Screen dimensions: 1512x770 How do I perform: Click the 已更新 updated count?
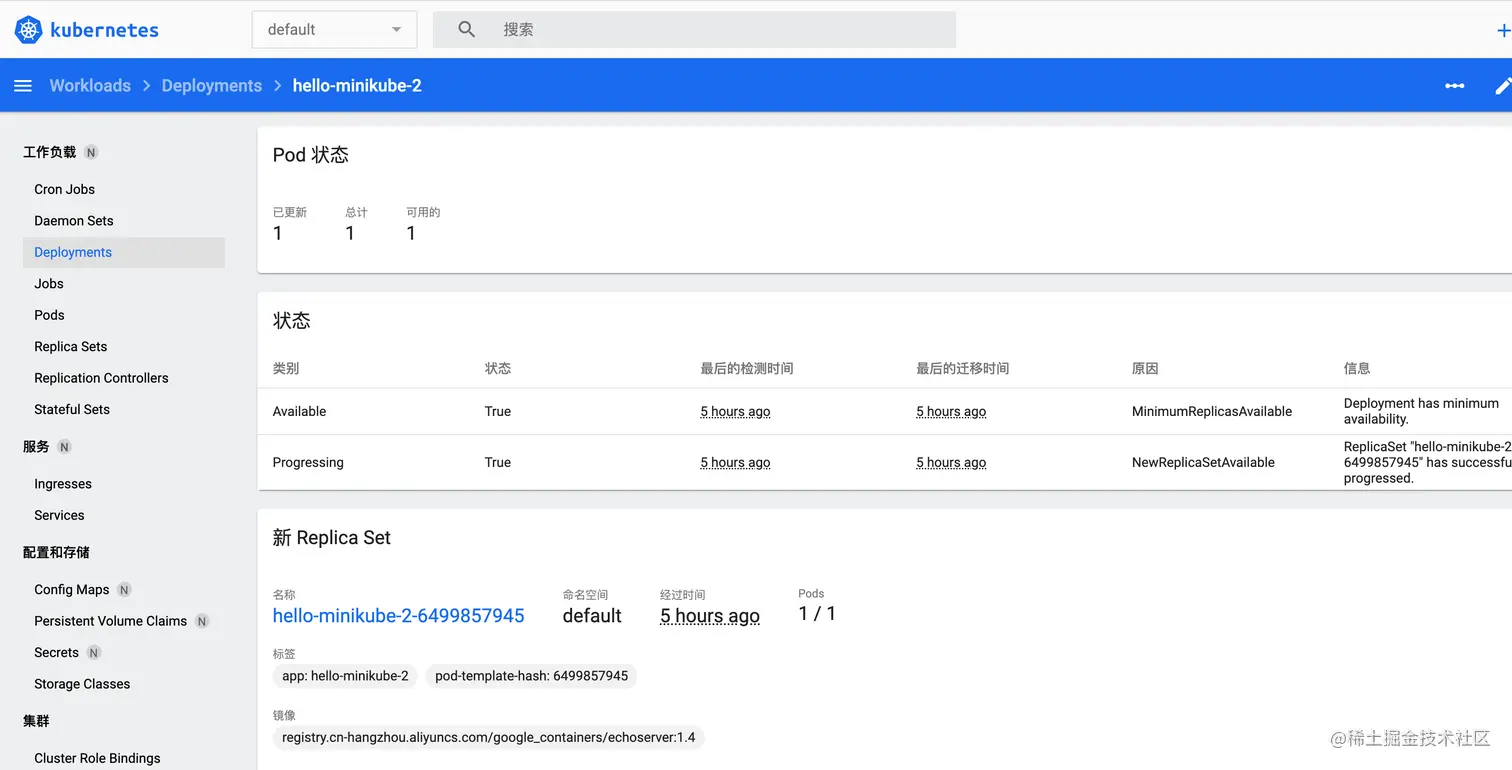tap(278, 233)
